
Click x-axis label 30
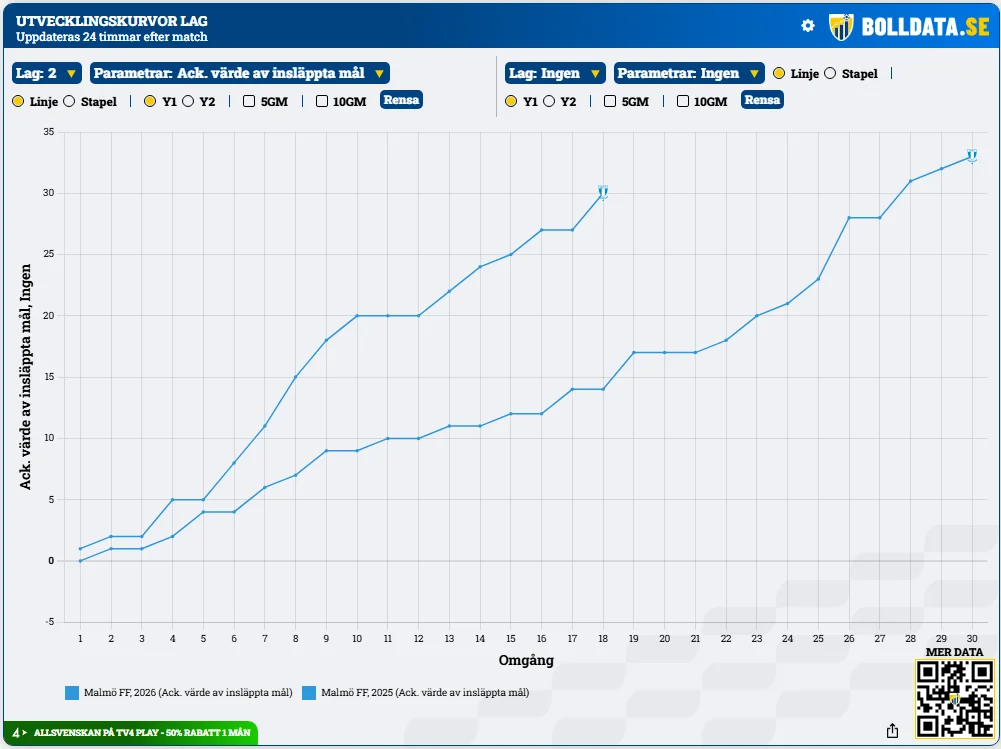[972, 639]
